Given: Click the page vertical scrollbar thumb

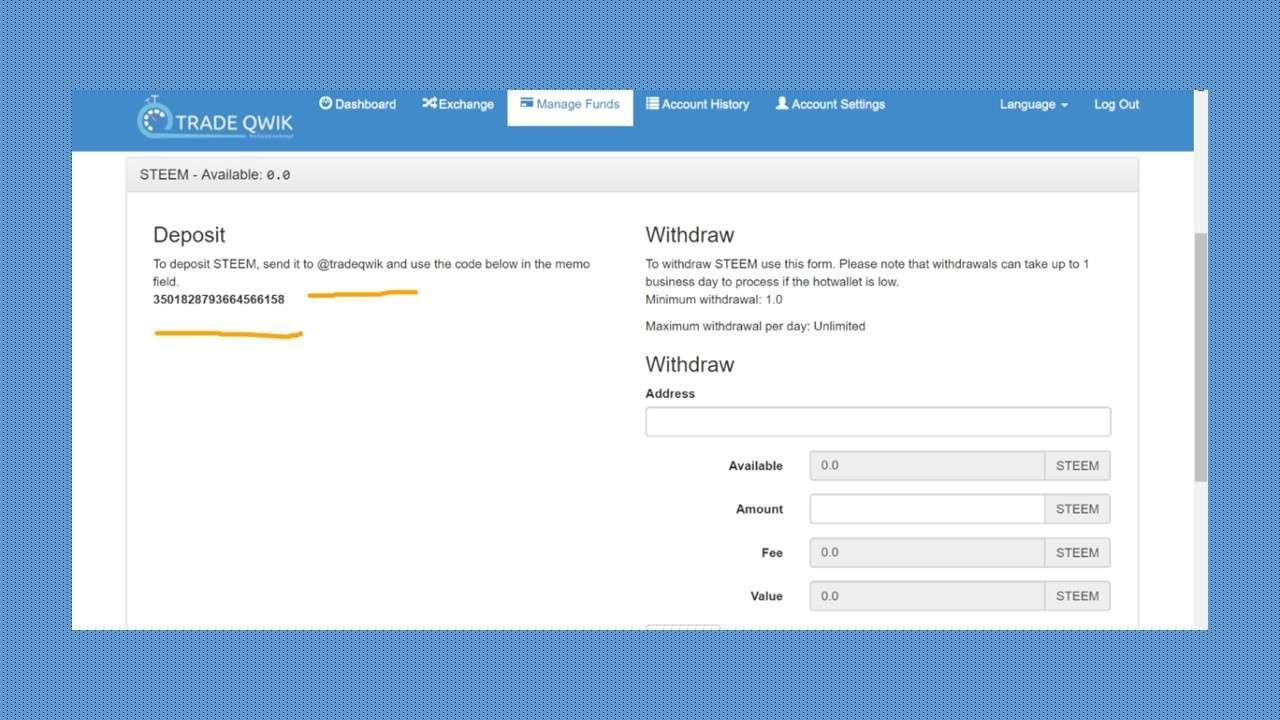Looking at the screenshot, I should click(1201, 357).
